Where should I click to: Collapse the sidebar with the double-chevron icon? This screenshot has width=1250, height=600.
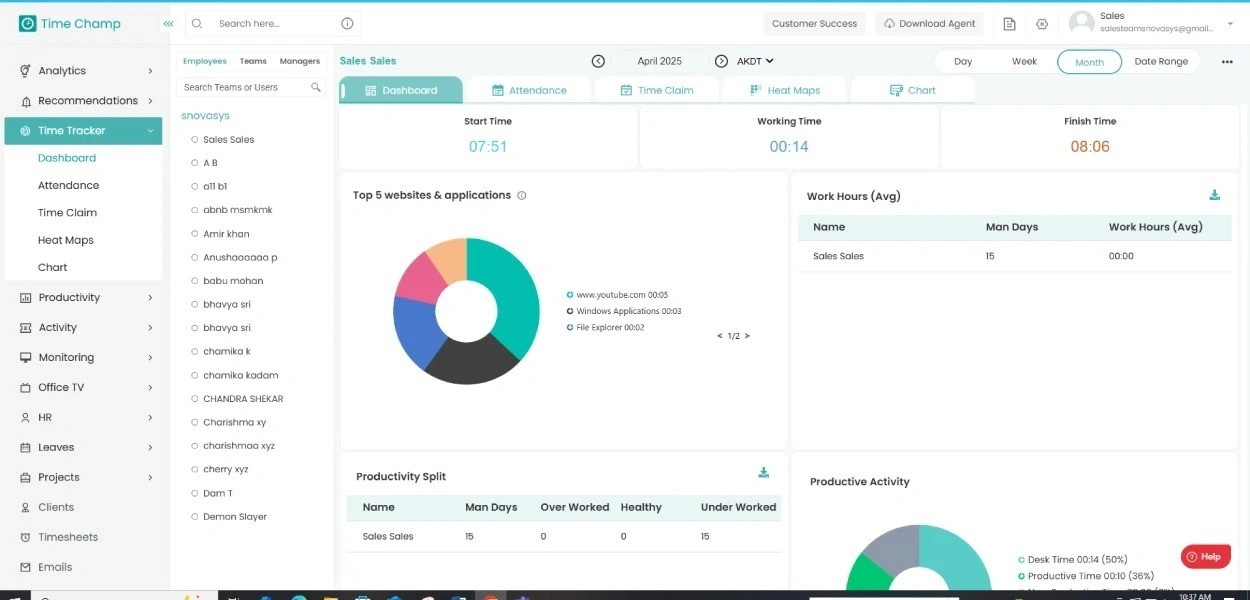(x=168, y=24)
